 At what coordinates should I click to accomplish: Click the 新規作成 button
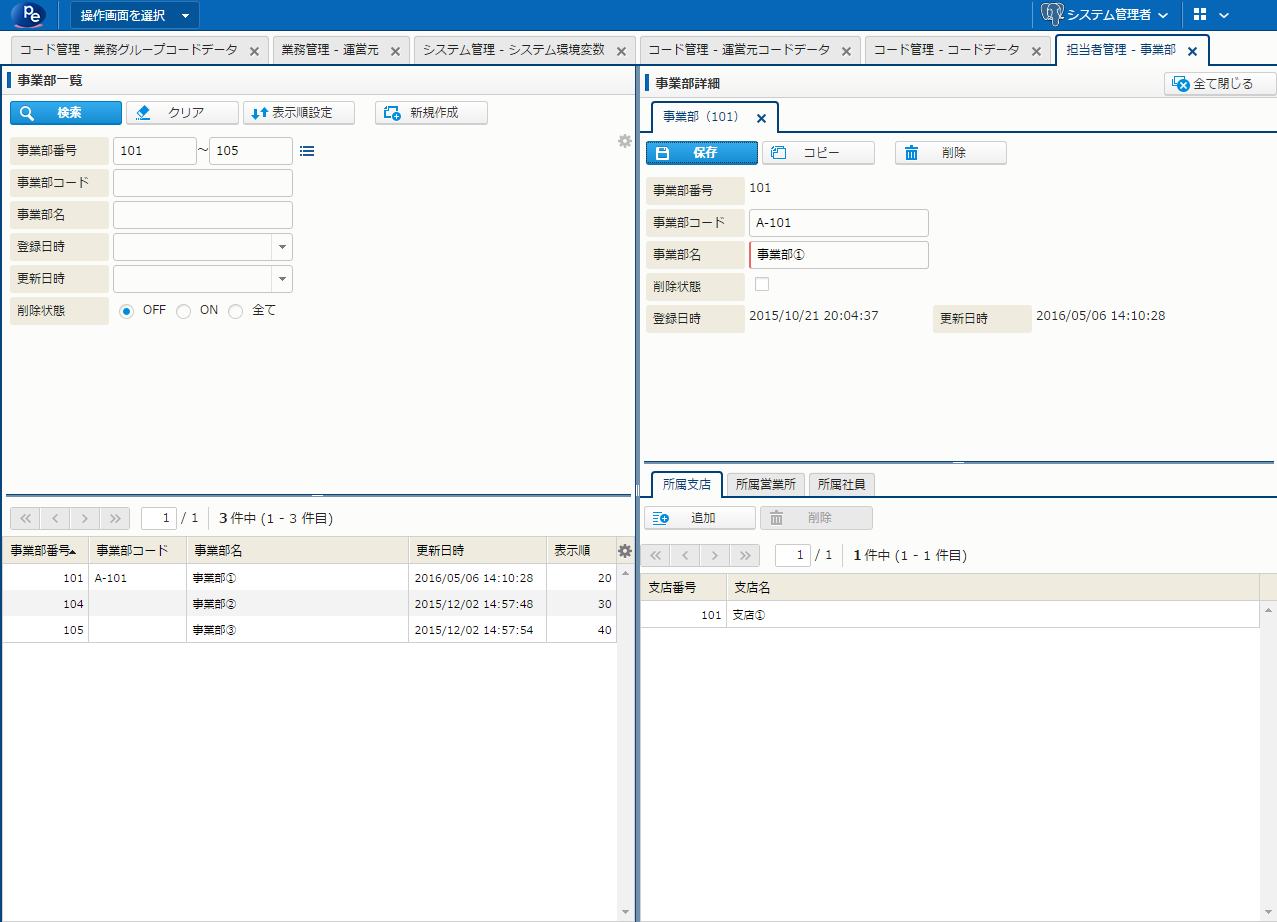[431, 113]
